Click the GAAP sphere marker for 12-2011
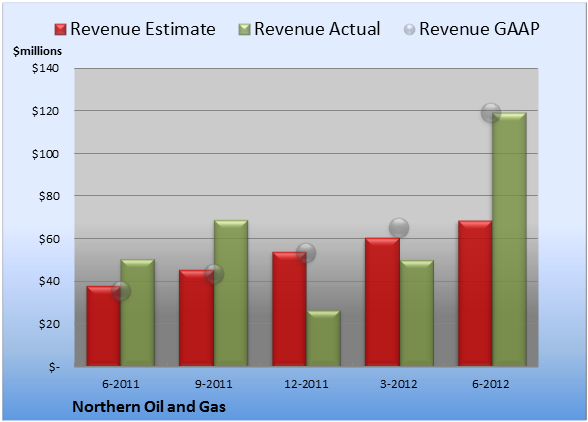This screenshot has height=422, width=588. point(306,253)
